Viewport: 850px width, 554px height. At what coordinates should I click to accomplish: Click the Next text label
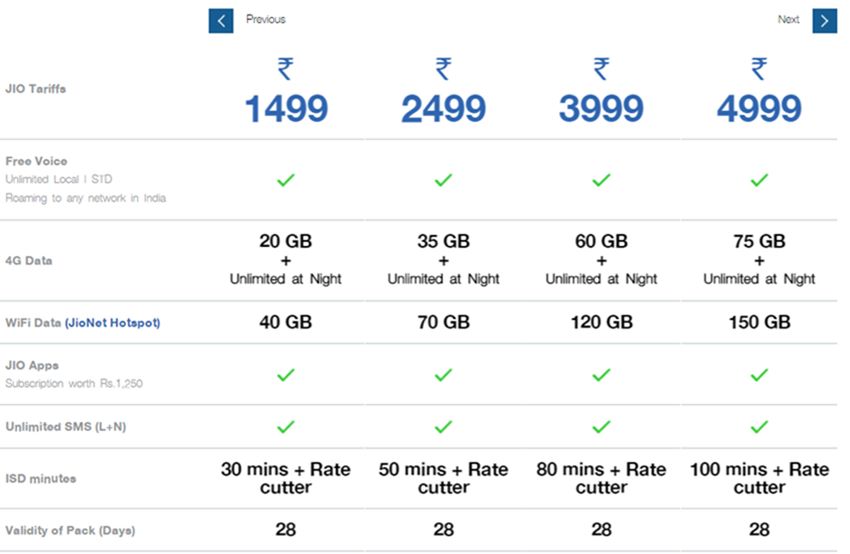[788, 20]
